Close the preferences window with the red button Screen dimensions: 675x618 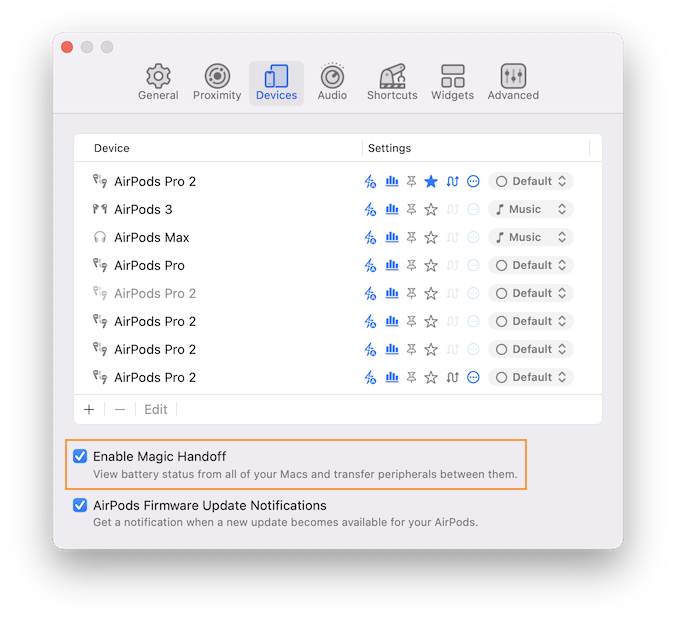(67, 47)
